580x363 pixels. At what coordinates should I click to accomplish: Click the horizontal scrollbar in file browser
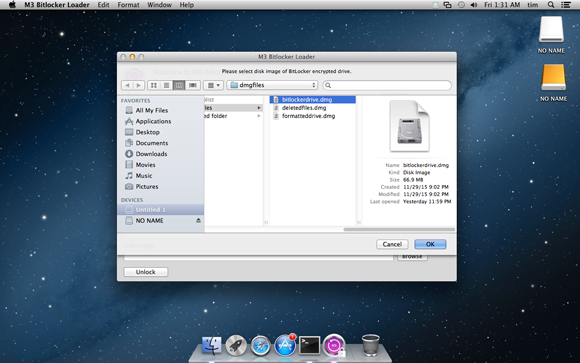pyautogui.click(x=399, y=229)
